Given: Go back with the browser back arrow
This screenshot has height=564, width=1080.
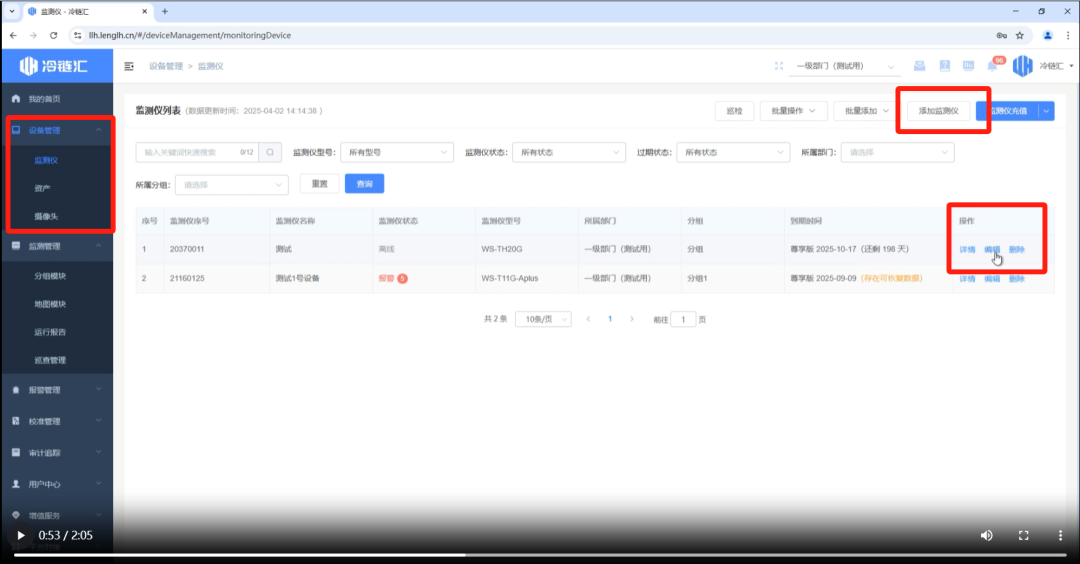Looking at the screenshot, I should tap(13, 35).
